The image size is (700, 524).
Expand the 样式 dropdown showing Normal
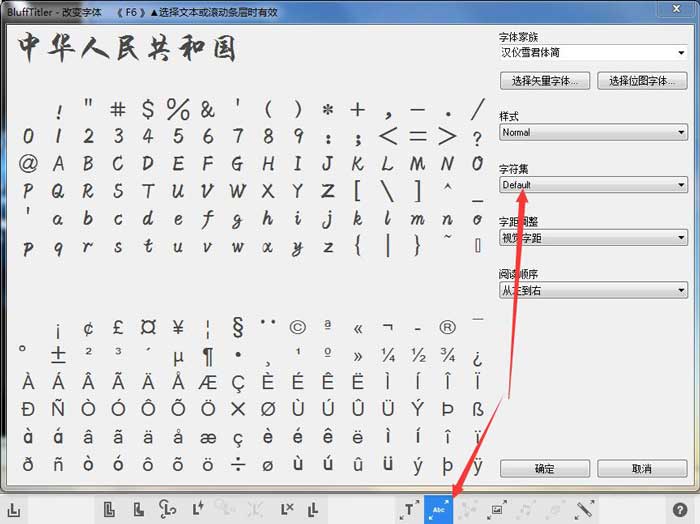tap(593, 133)
